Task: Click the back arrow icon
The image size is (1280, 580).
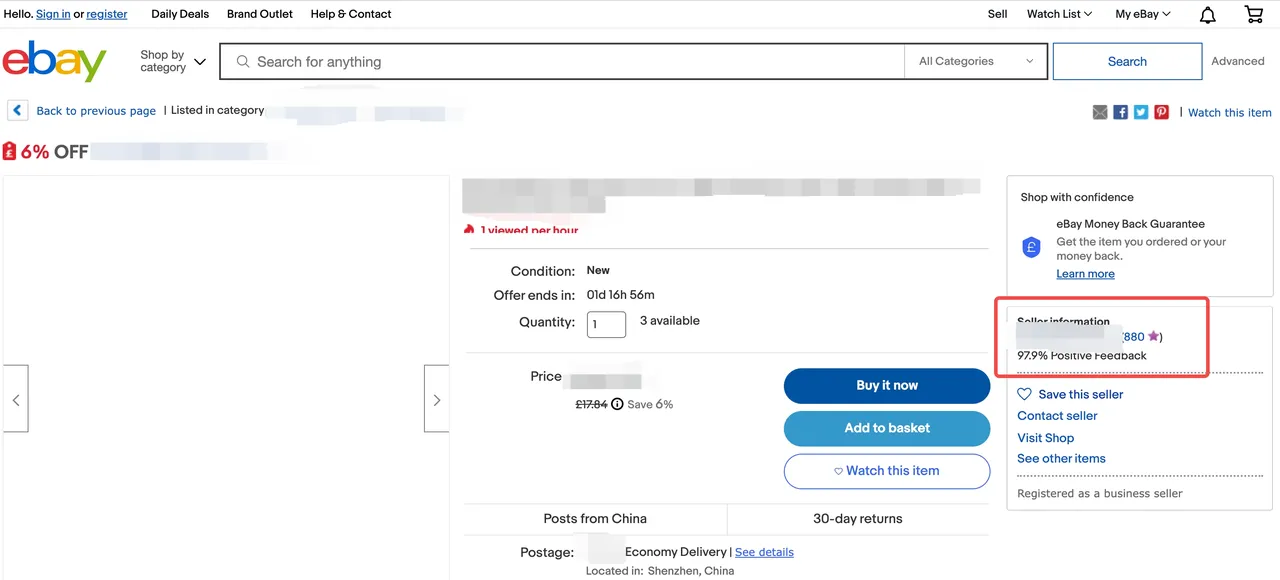Action: click(x=17, y=110)
